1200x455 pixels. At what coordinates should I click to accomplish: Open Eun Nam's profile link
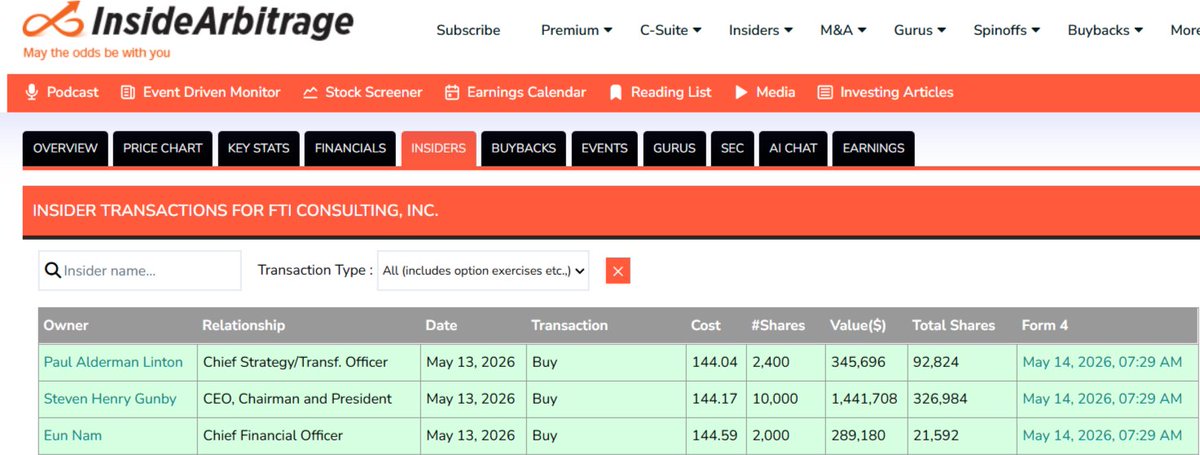[73, 435]
